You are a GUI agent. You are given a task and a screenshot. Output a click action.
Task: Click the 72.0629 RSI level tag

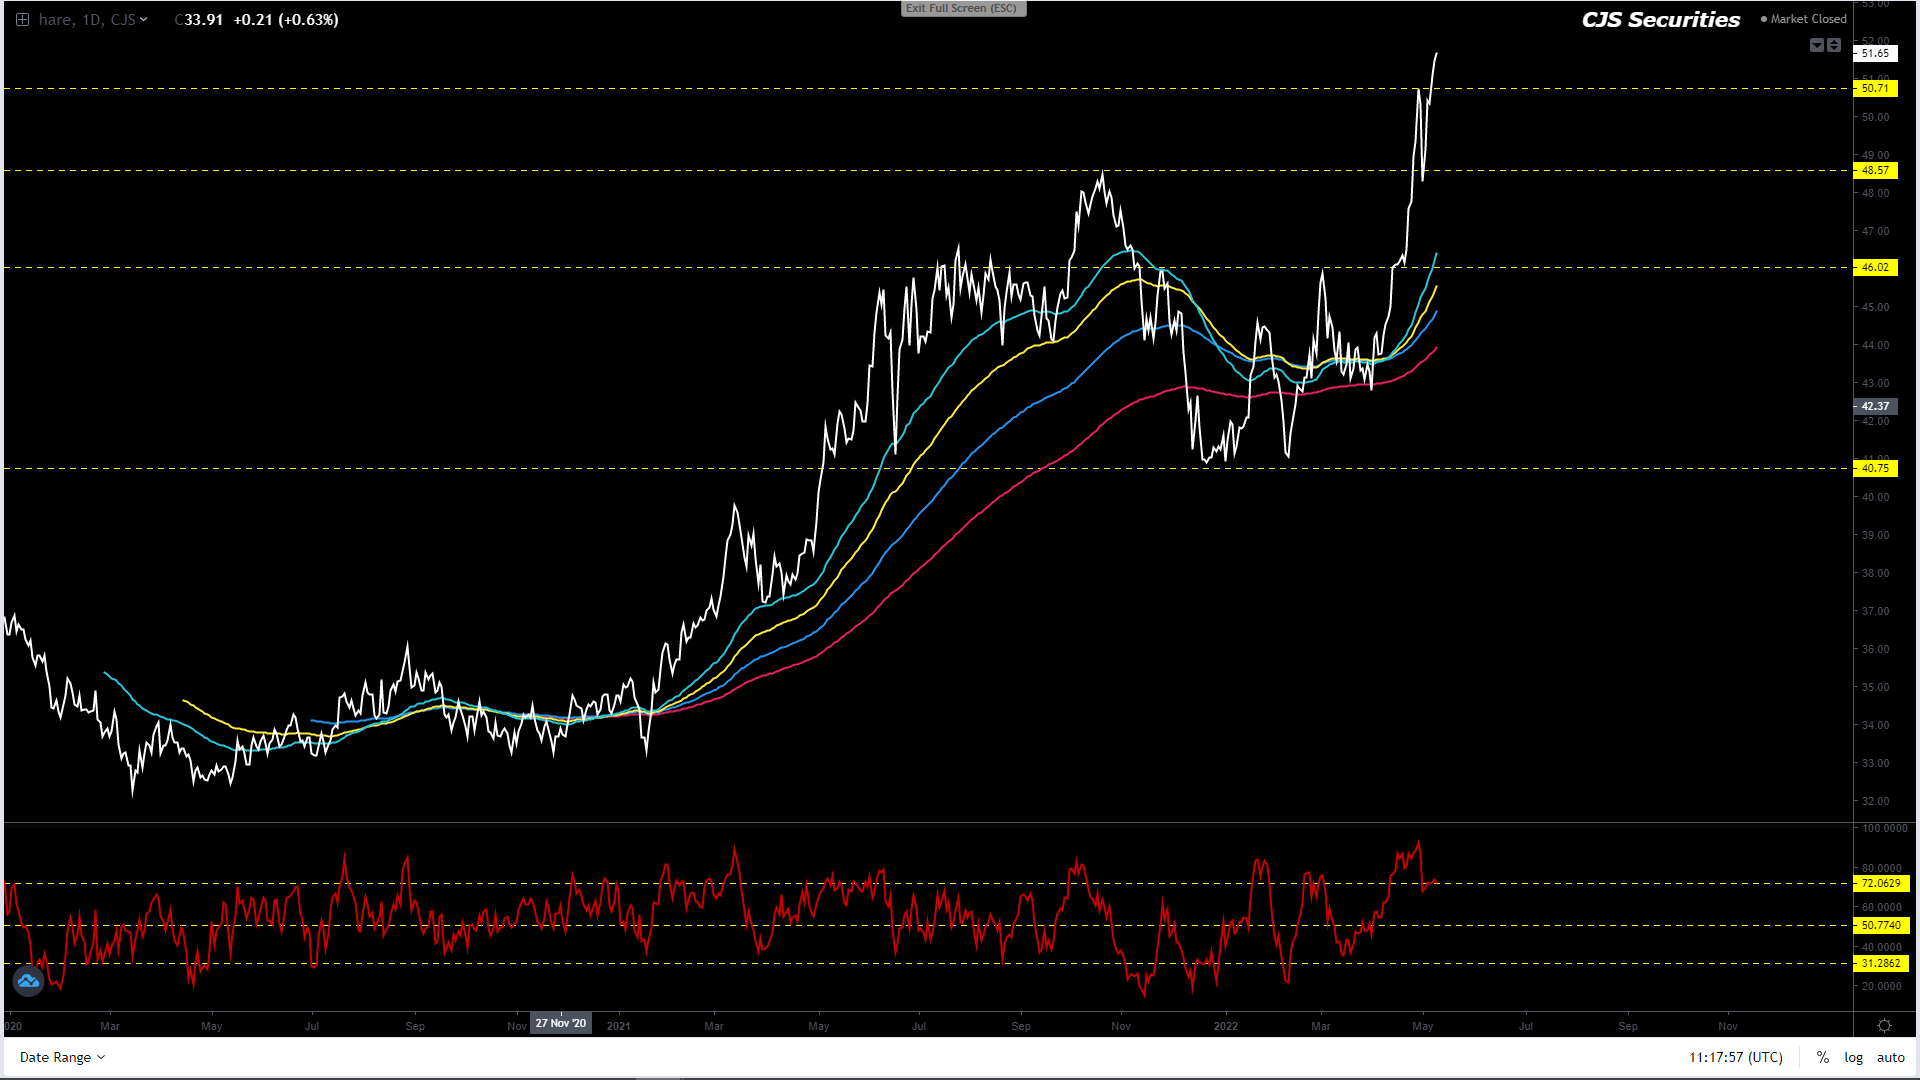pos(1880,884)
